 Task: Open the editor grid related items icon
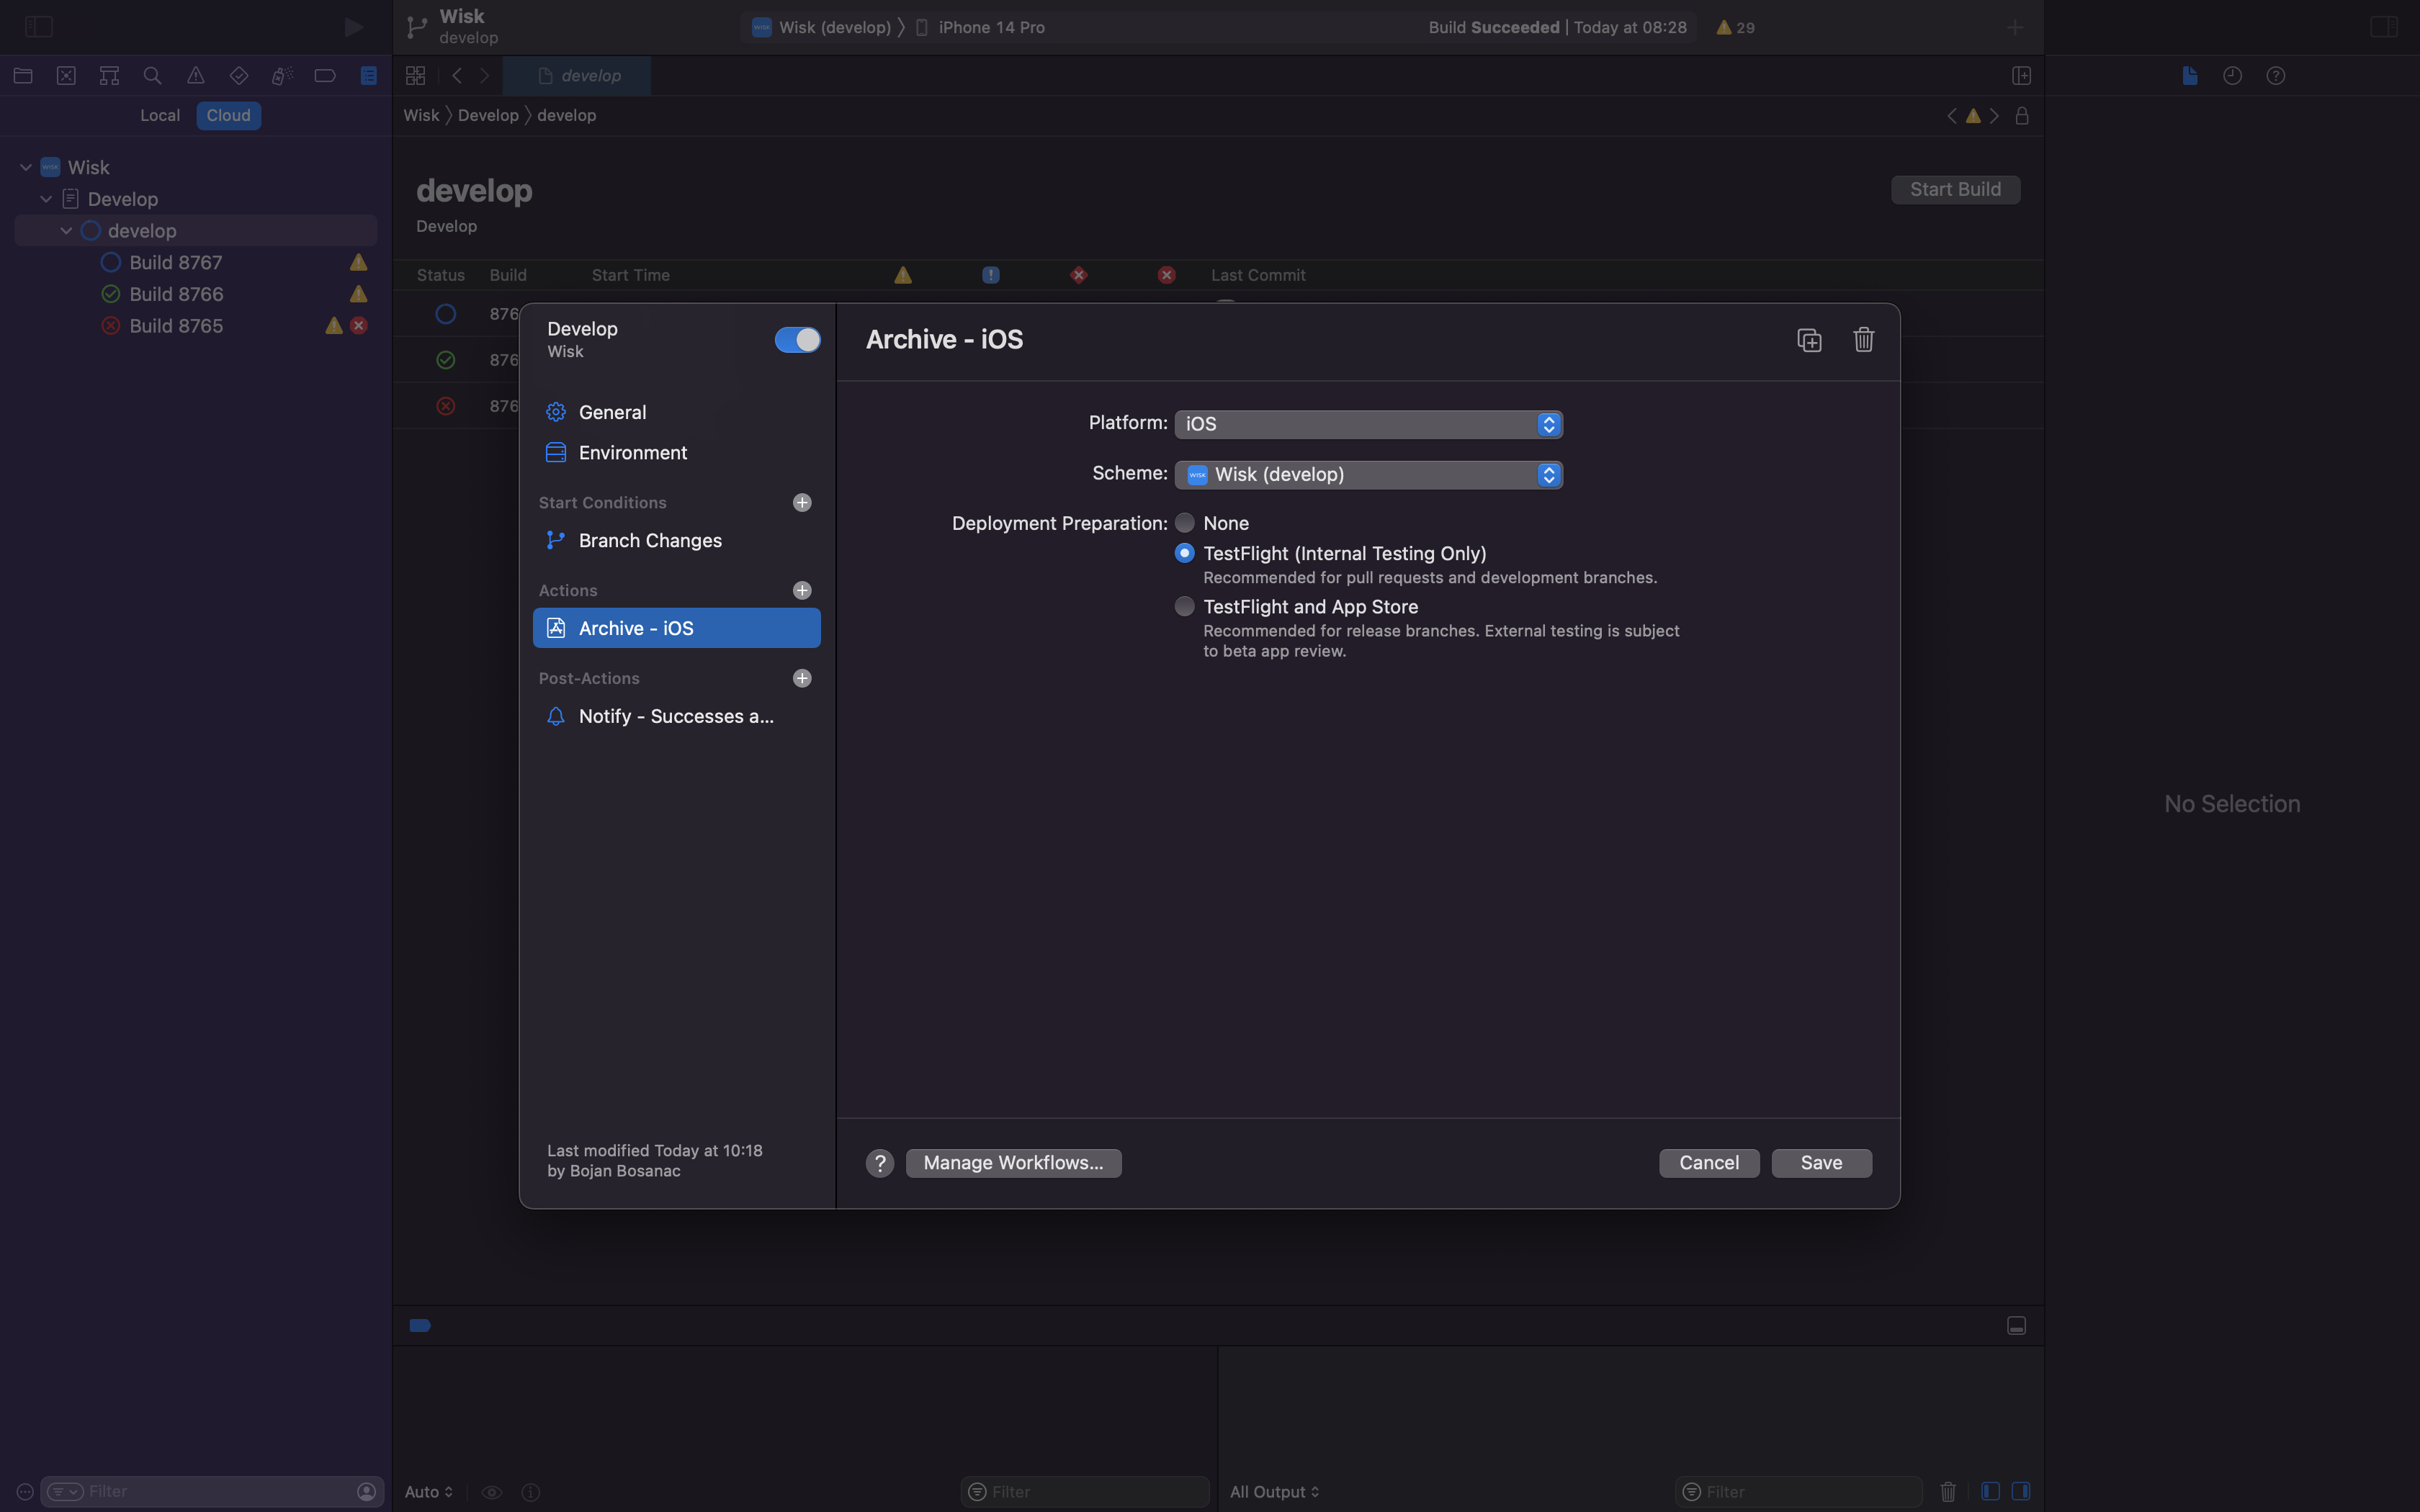(416, 76)
